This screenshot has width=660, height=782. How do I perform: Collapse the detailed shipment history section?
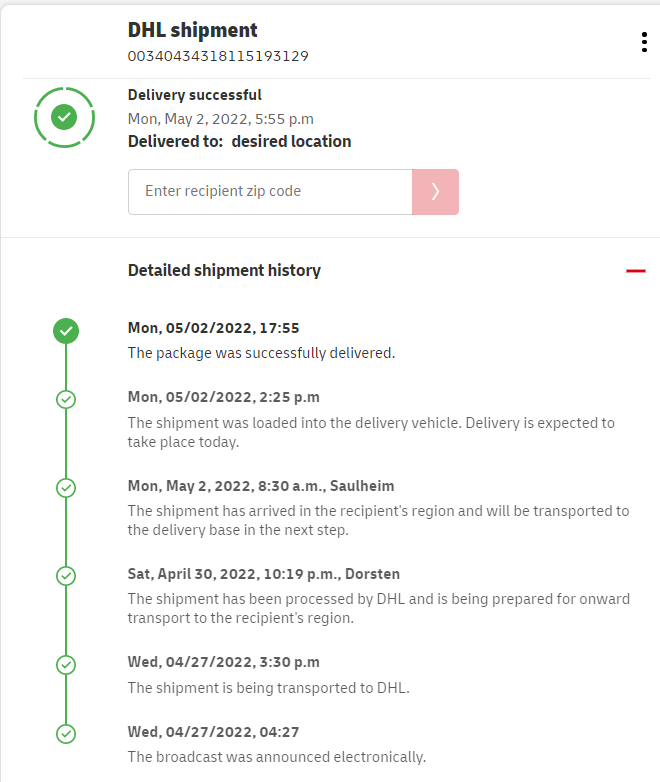click(x=635, y=270)
